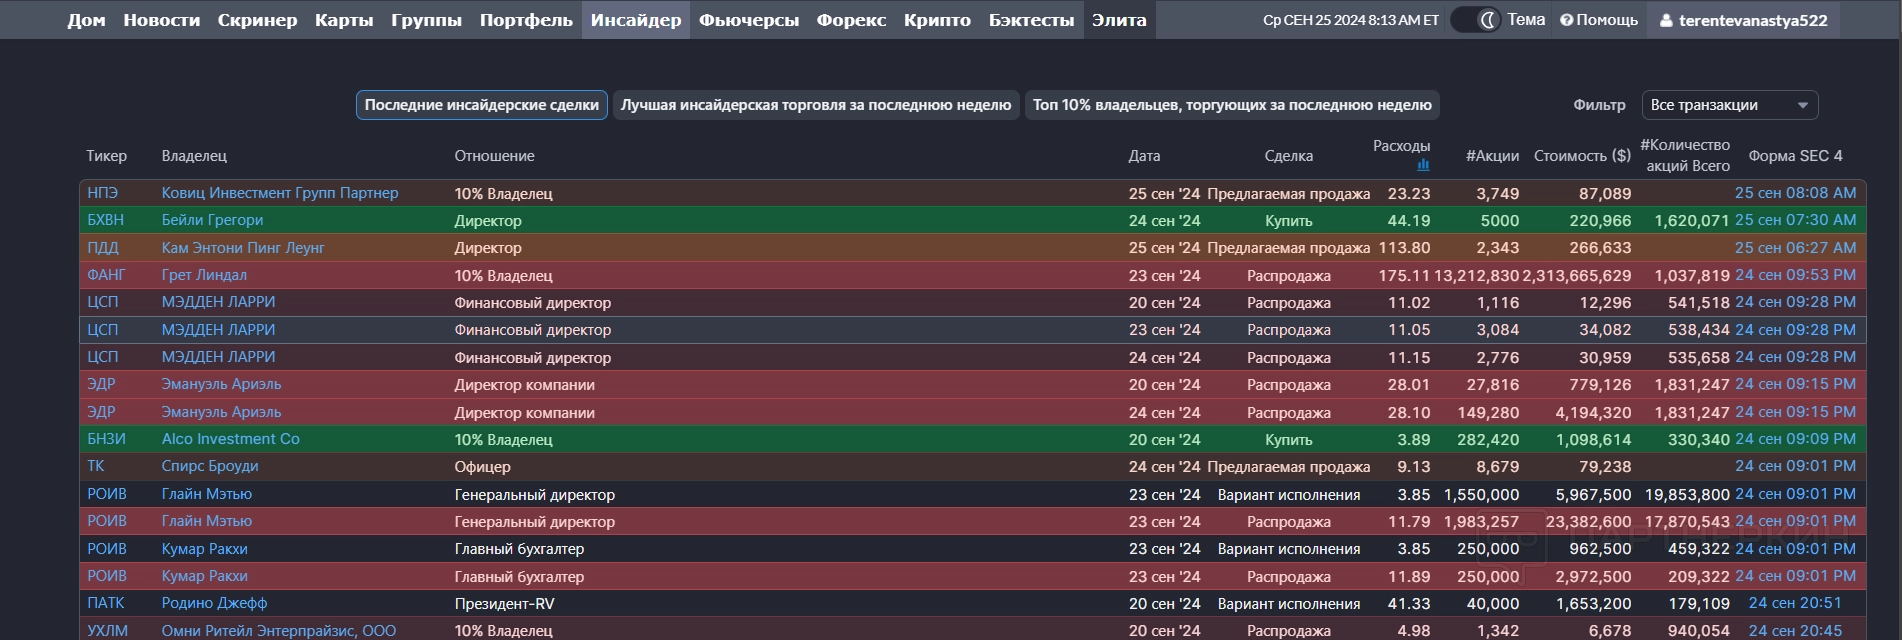Viewport: 1902px width, 640px height.
Task: Toggle the dark theme moon switch
Action: point(1476,20)
